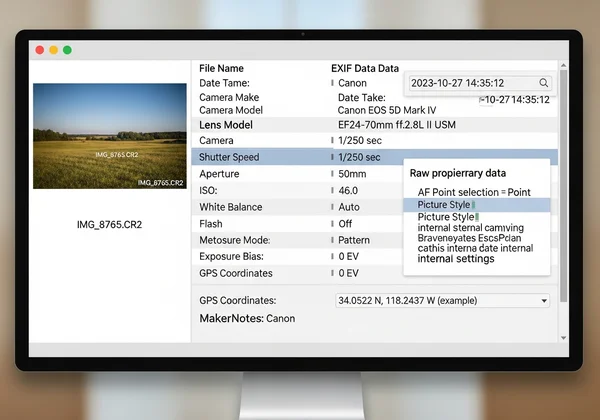Click the search magnifier icon
This screenshot has height=420, width=600.
tap(544, 83)
